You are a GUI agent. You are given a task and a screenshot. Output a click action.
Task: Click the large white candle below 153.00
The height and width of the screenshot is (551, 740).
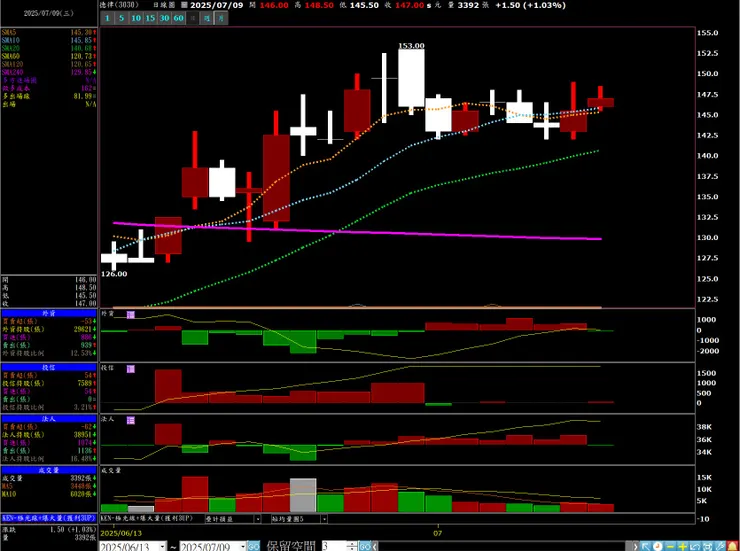click(x=411, y=78)
